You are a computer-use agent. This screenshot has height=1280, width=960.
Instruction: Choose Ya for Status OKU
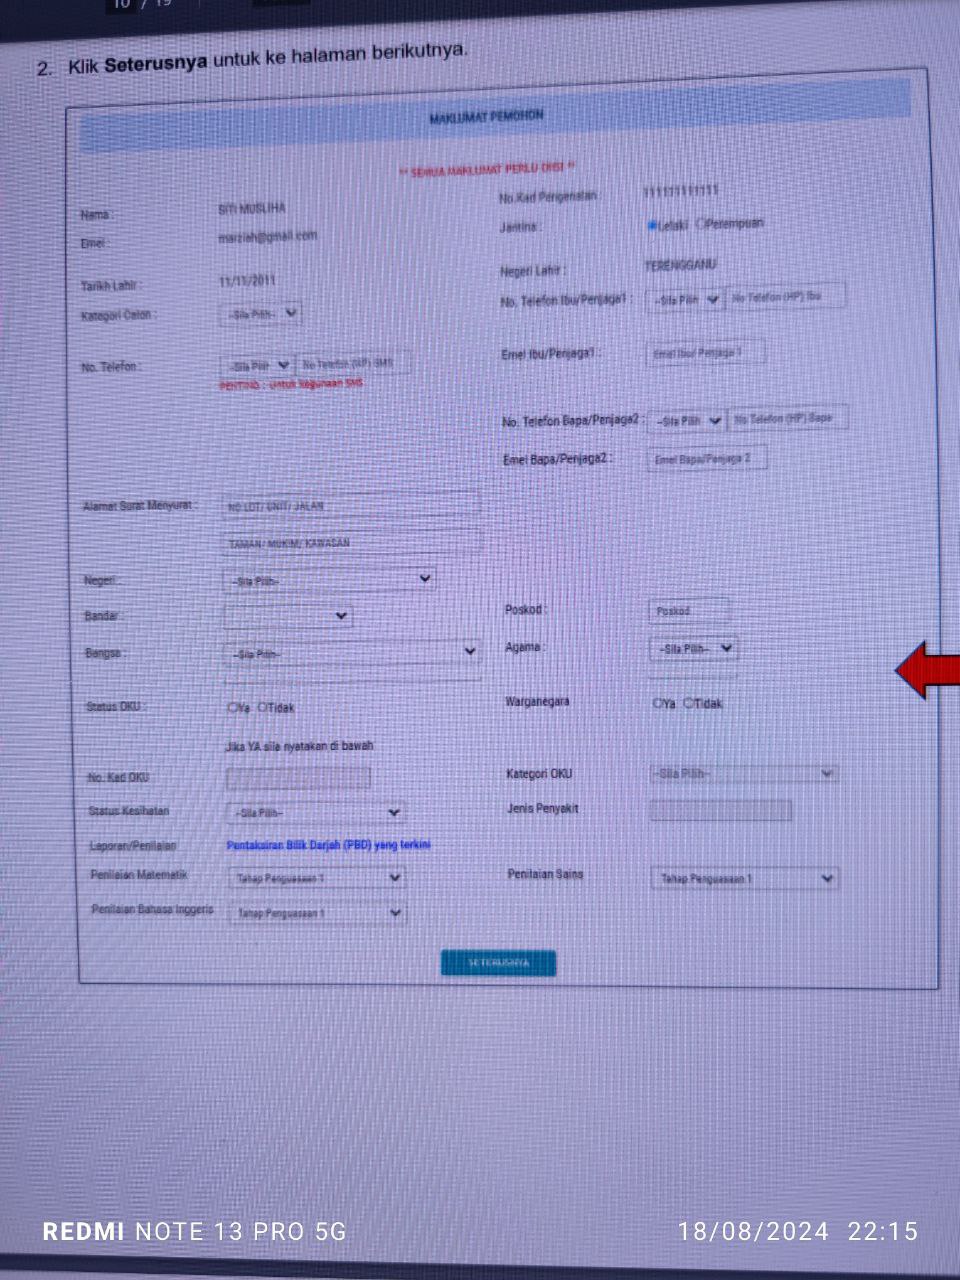(x=232, y=708)
